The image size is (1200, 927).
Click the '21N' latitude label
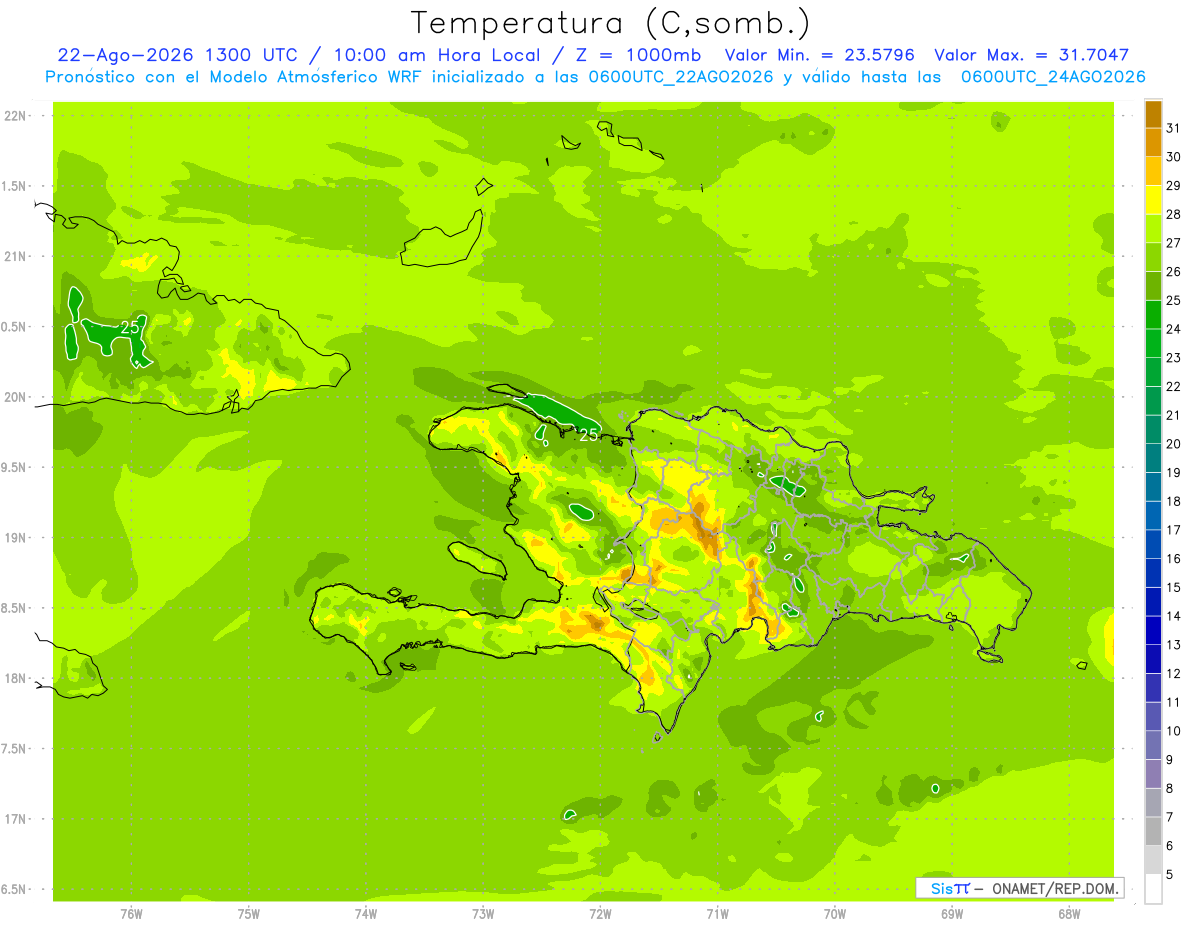click(x=14, y=256)
